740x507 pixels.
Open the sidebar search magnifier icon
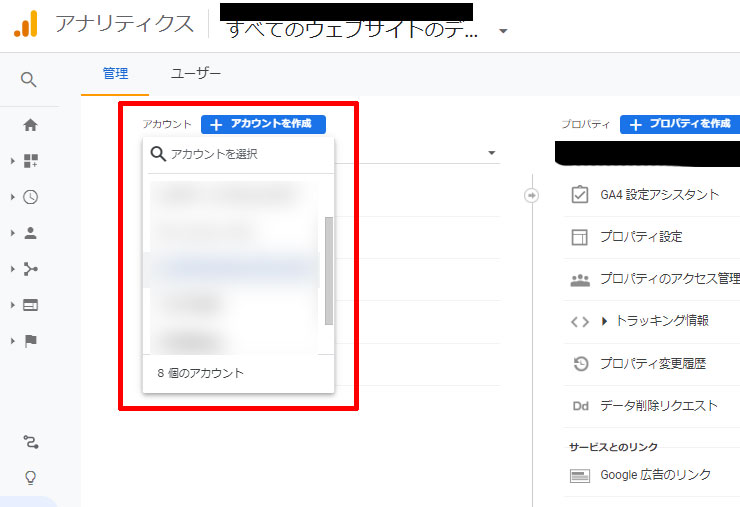[28, 79]
